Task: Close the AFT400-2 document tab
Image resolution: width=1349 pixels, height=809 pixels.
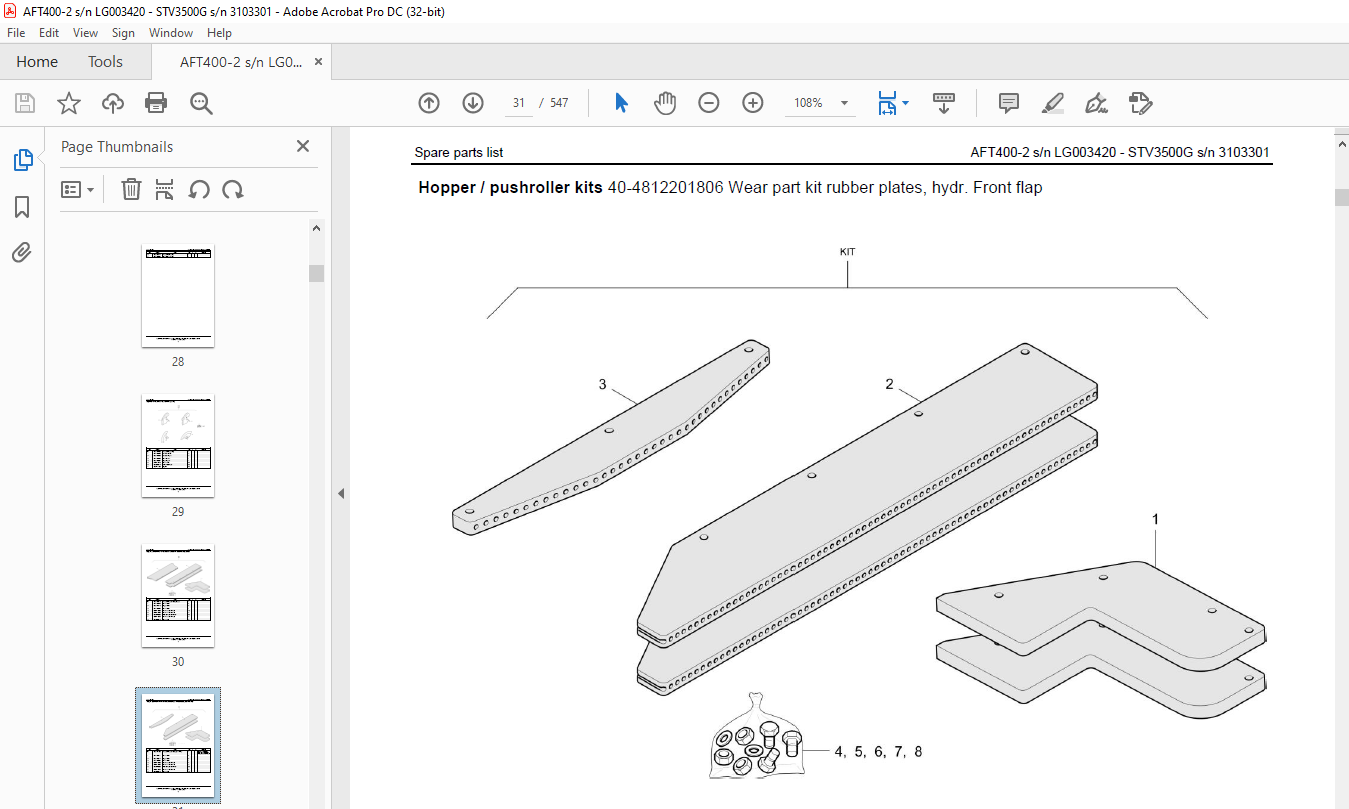Action: click(318, 62)
